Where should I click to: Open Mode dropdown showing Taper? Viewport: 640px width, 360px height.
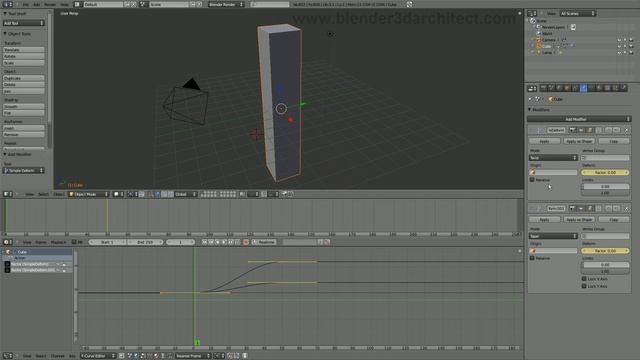[x=553, y=236]
